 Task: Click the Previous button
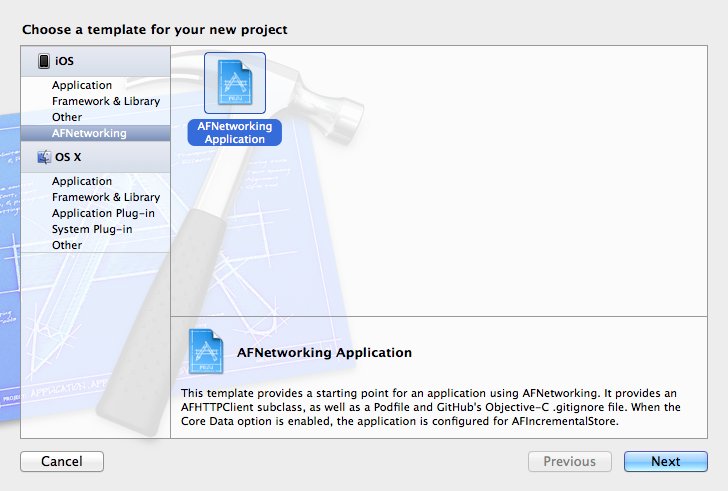point(570,461)
